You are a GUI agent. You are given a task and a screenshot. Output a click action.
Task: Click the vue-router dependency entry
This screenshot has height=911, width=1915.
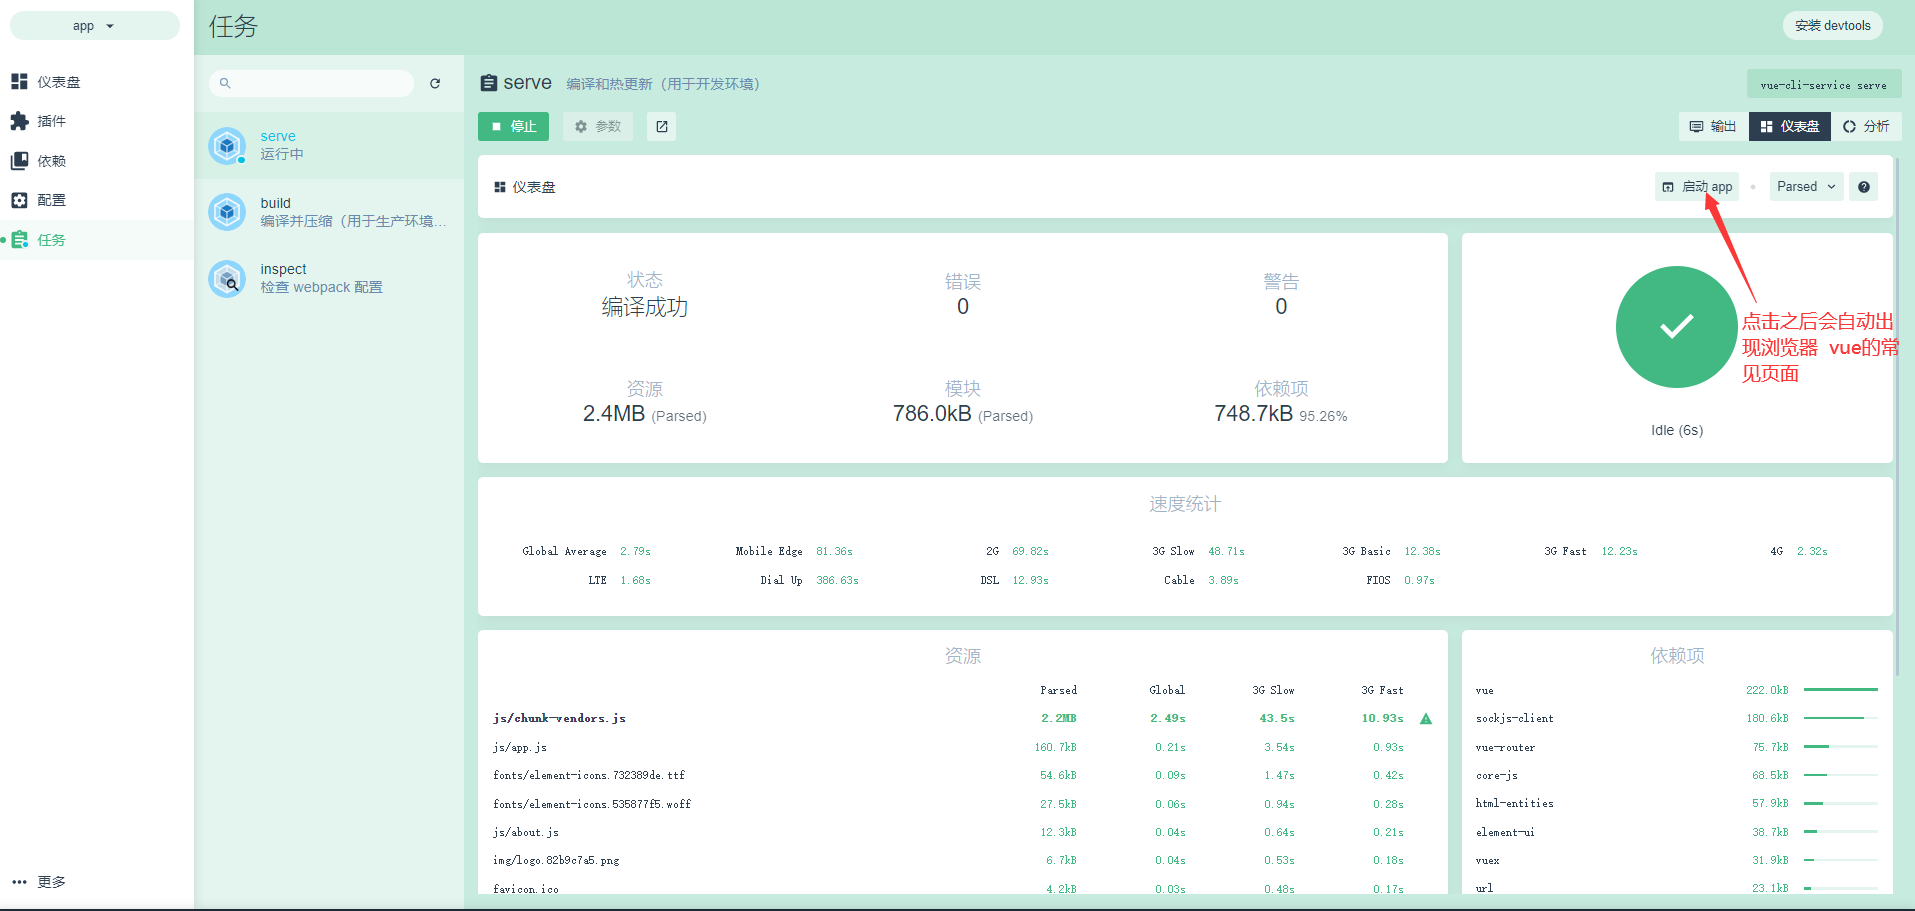coord(1677,747)
